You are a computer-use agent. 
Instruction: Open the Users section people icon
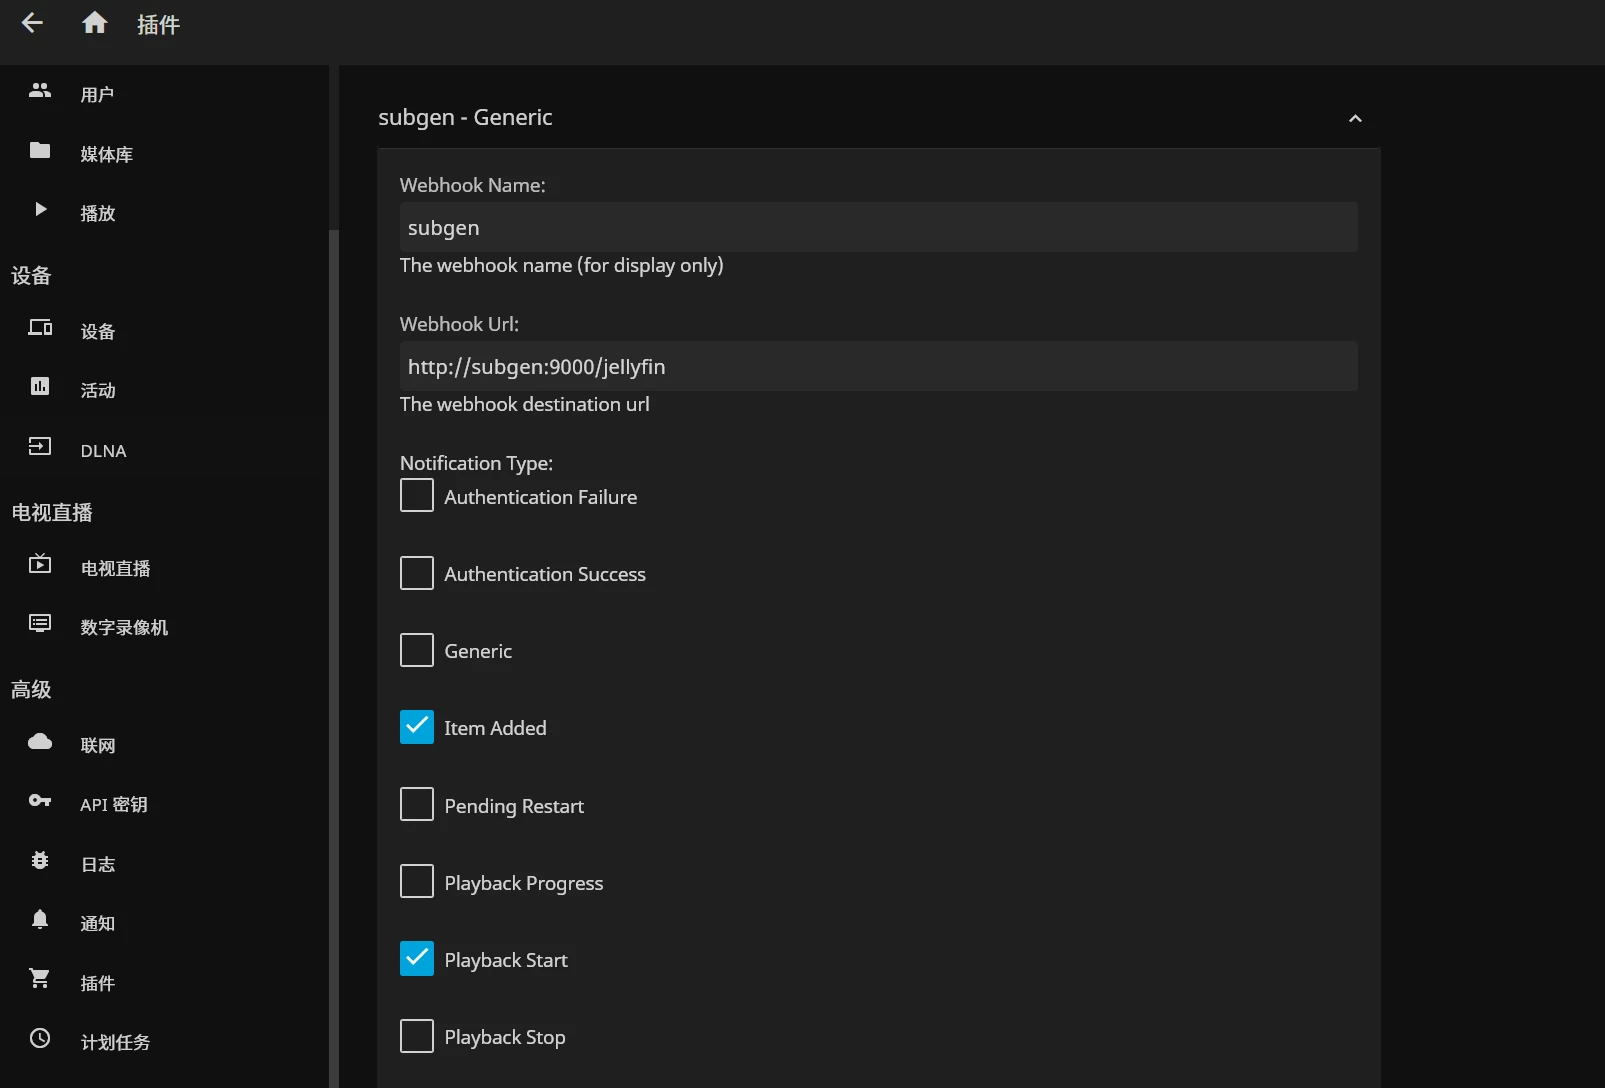[40, 91]
